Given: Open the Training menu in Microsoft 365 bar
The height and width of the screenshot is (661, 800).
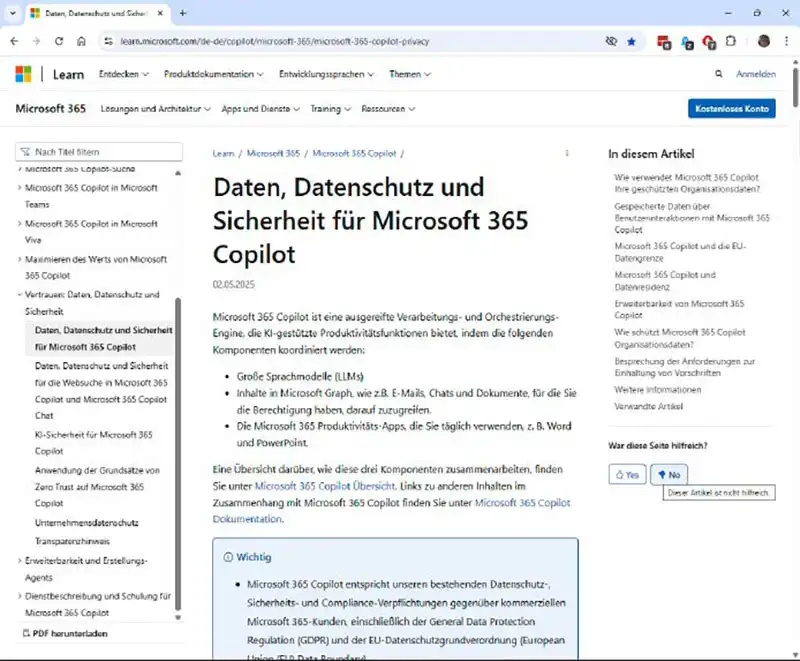Looking at the screenshot, I should 330,109.
